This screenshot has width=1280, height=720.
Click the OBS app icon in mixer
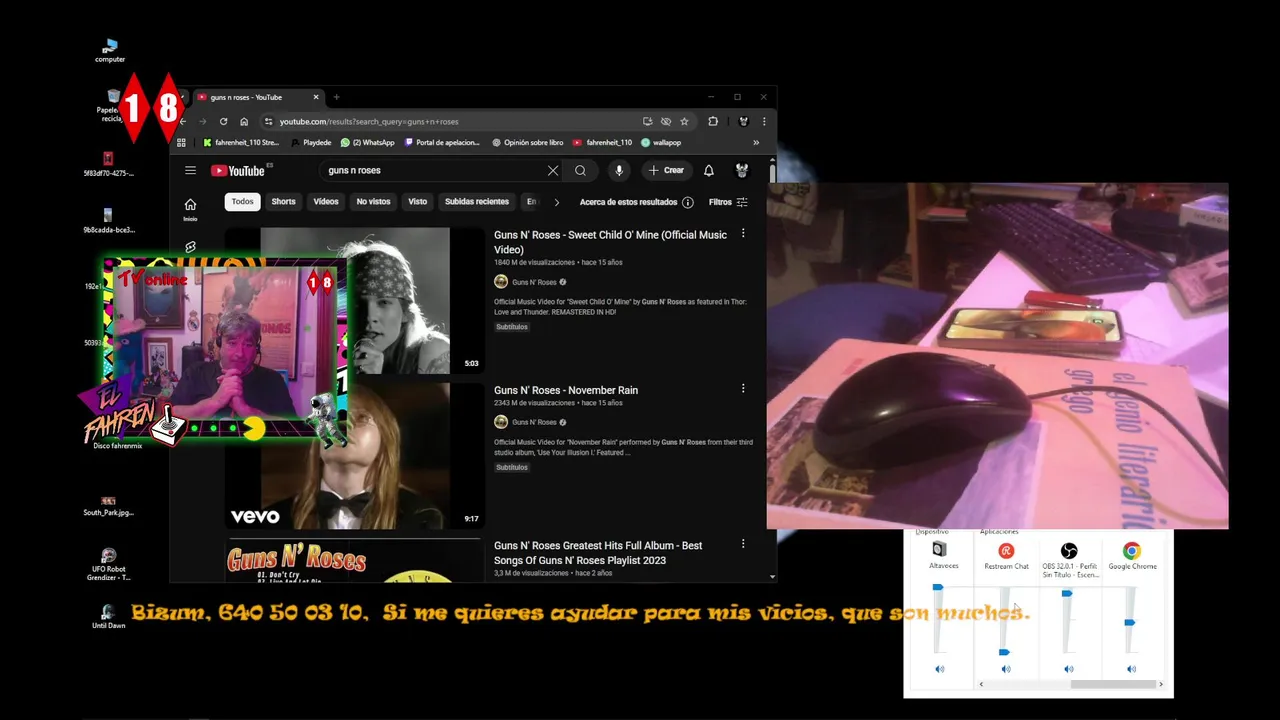1069,551
